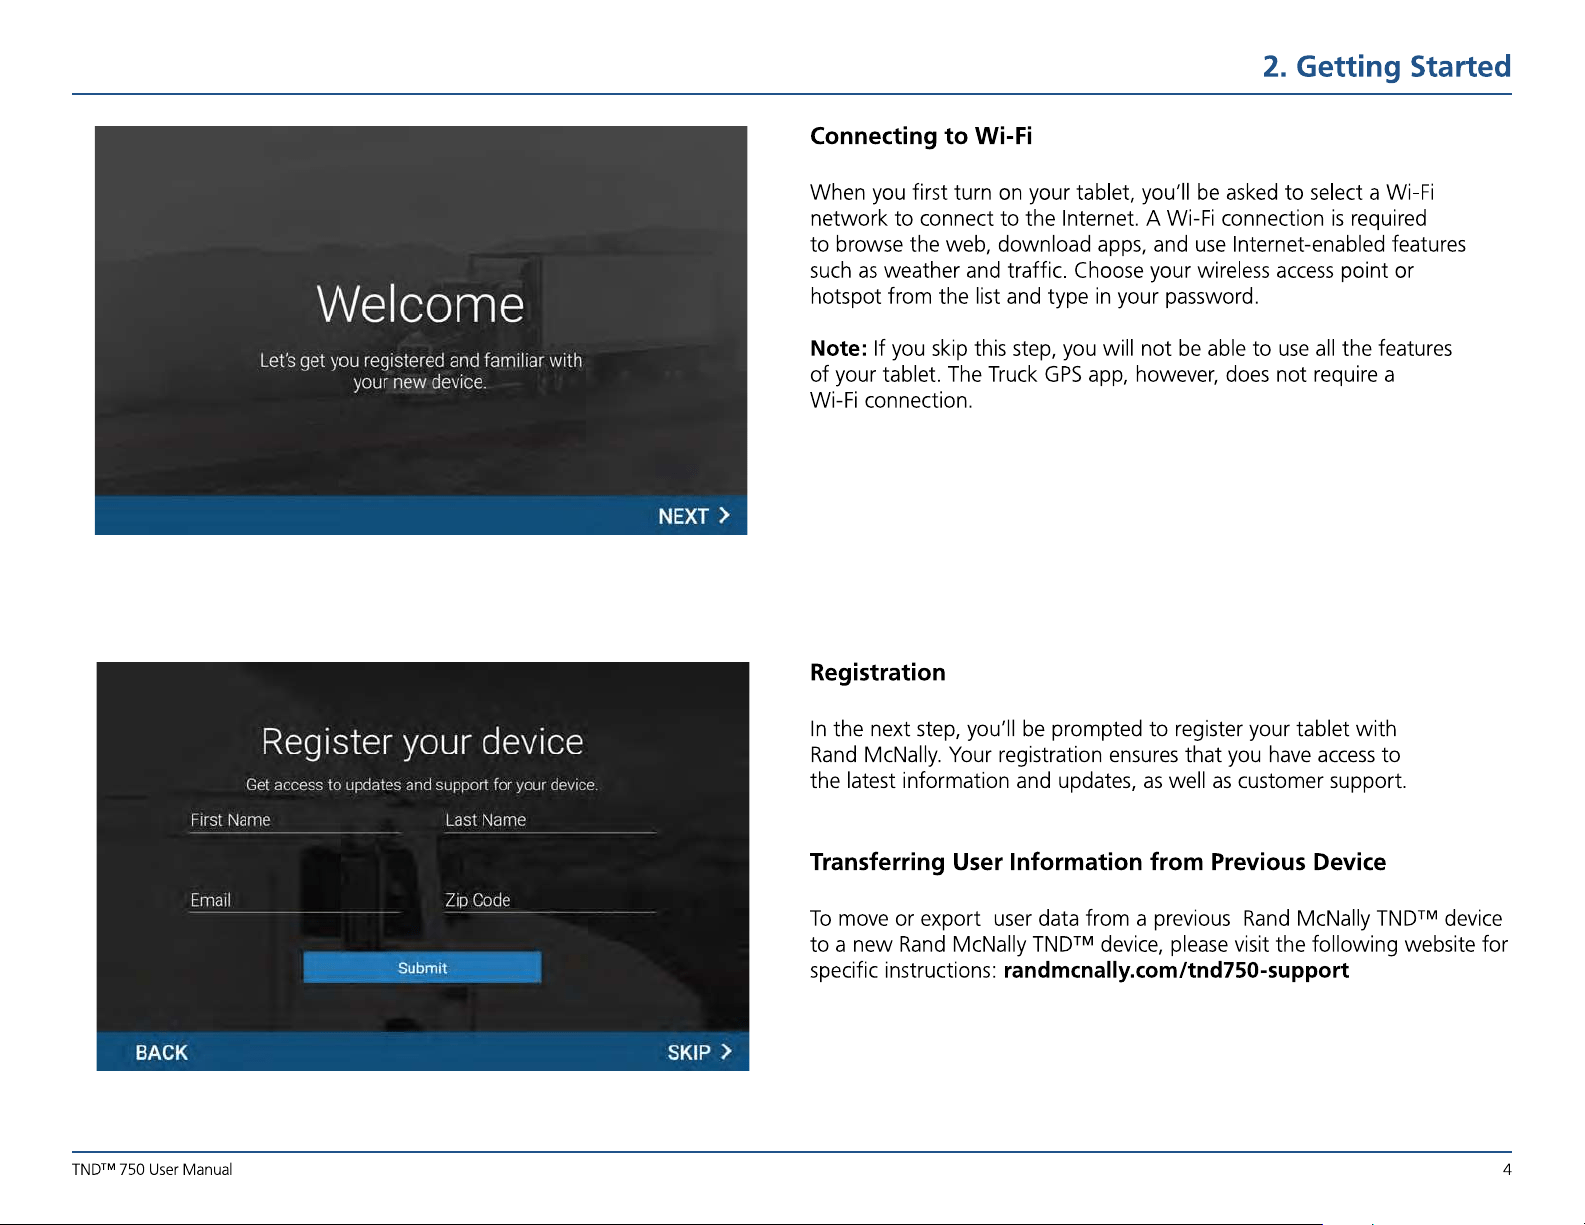Select the First Name input field

[295, 820]
